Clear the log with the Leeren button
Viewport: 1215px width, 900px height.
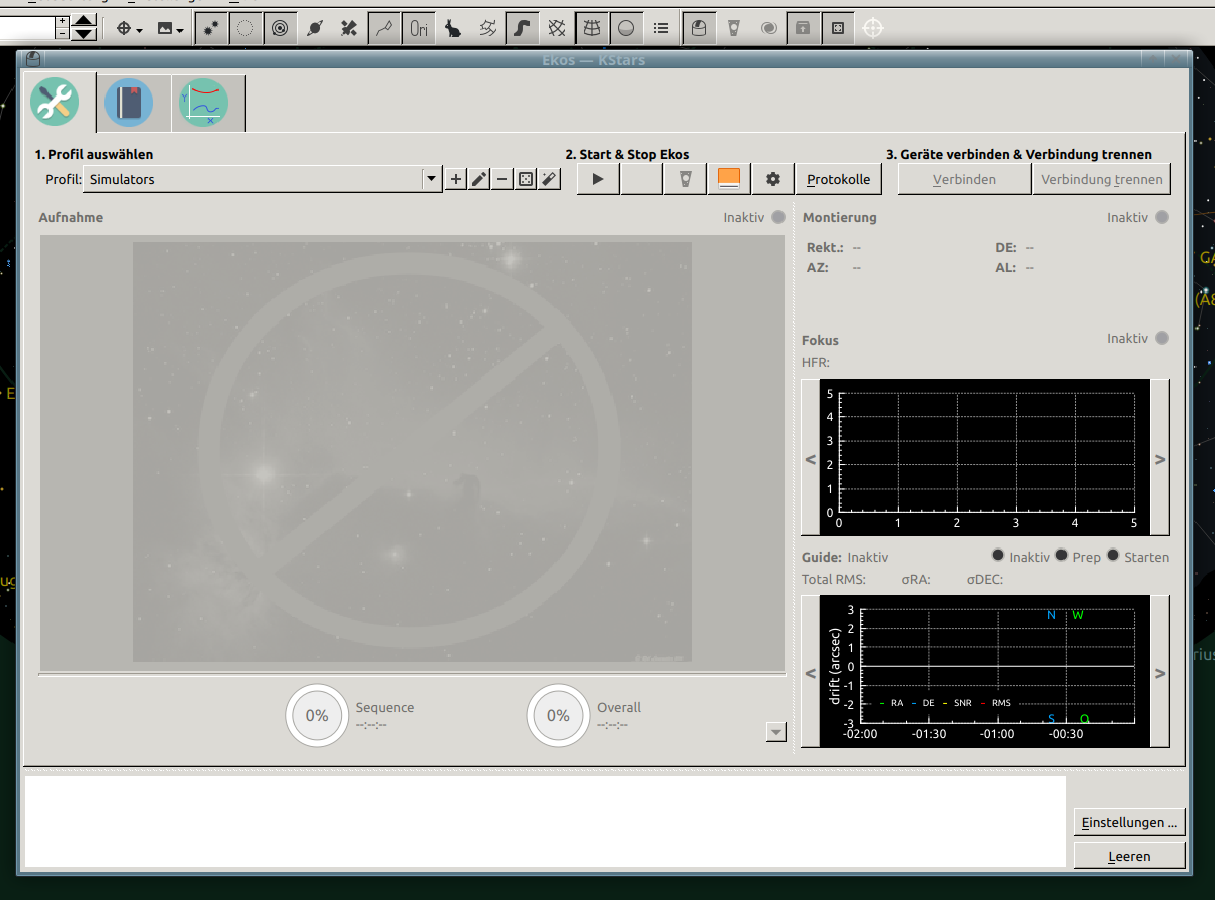[x=1129, y=856]
